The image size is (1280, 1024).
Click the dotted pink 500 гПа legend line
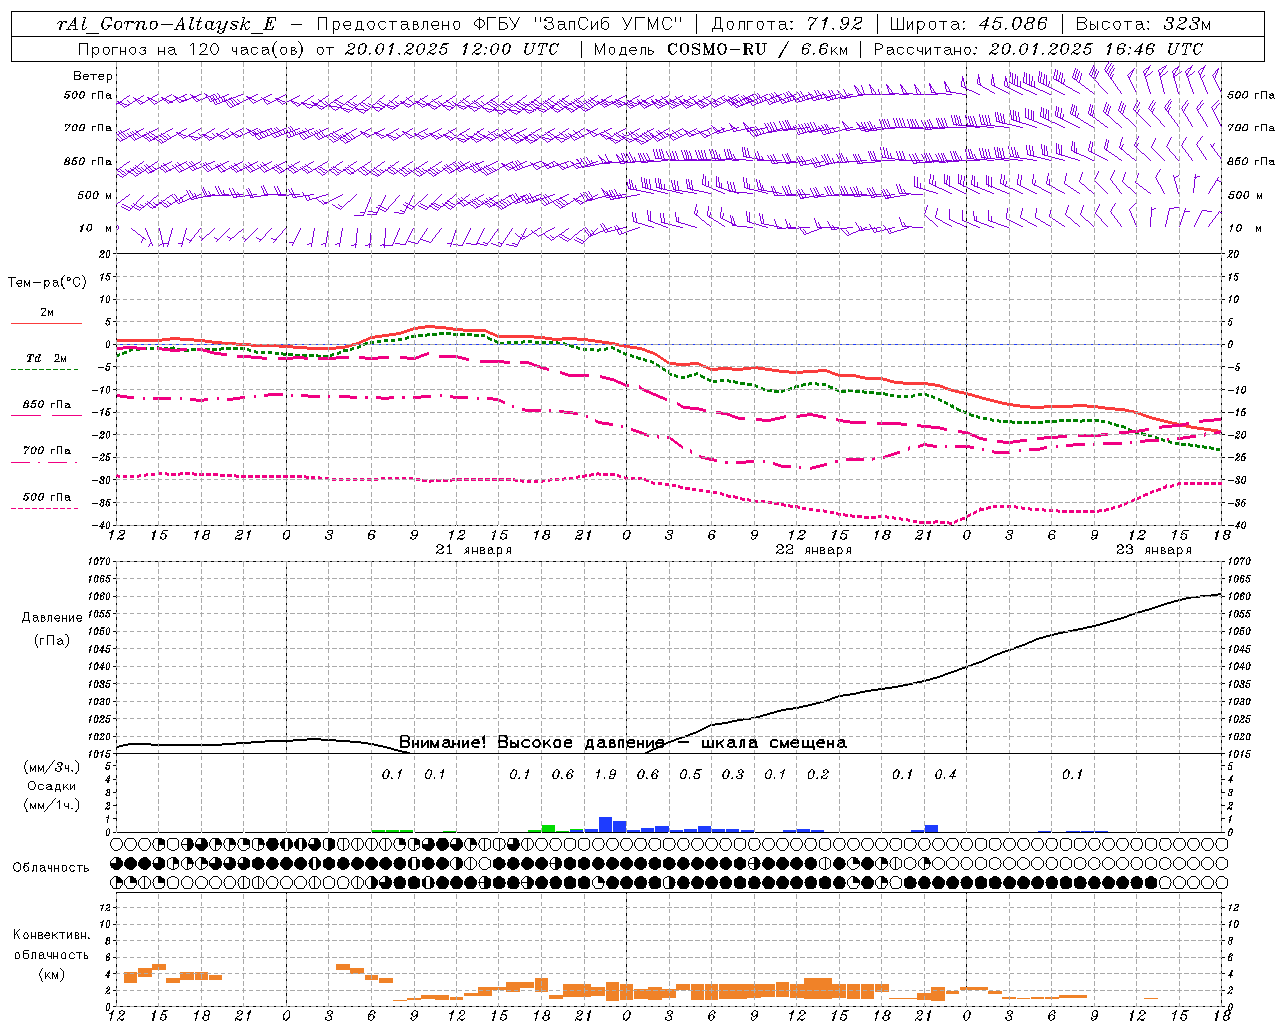pyautogui.click(x=45, y=508)
